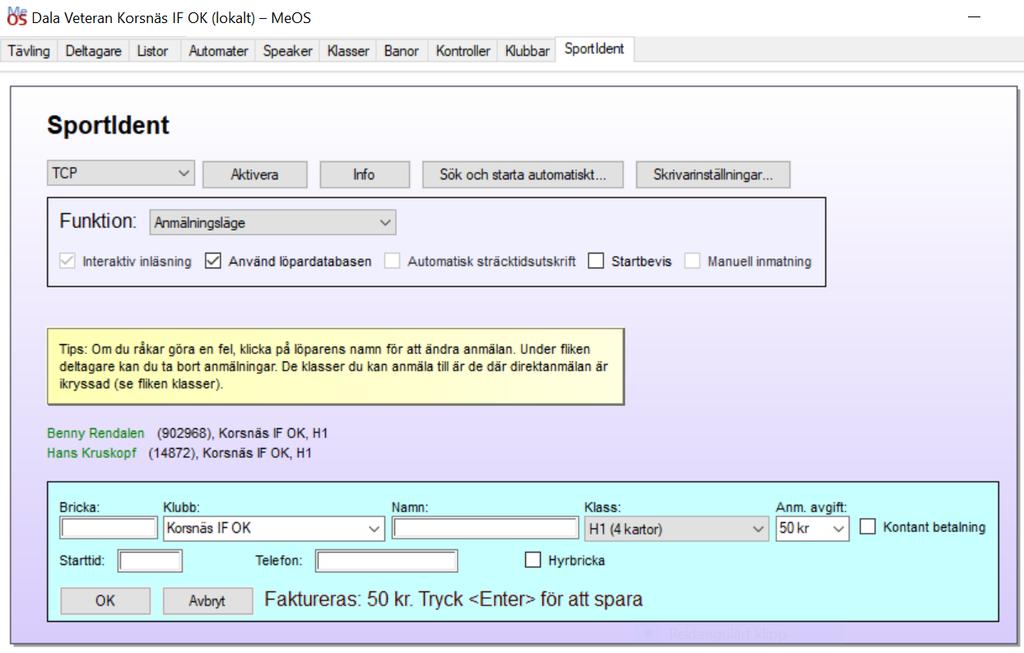Screen dimensions: 1024x653
Task: Go to the Klubbar tab
Action: [527, 51]
